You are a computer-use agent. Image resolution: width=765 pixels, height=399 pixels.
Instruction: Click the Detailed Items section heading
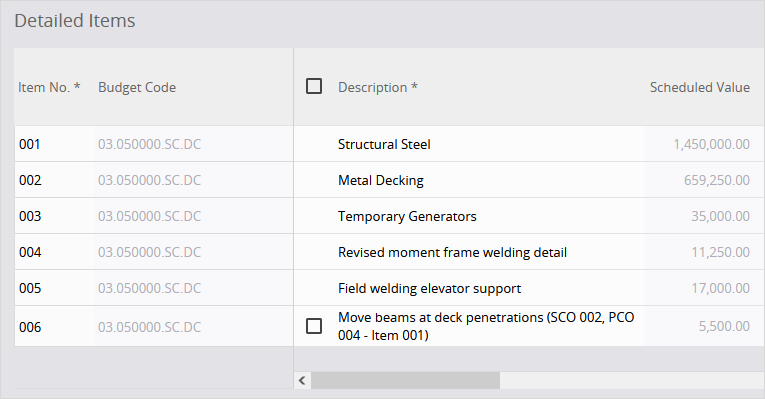[75, 21]
